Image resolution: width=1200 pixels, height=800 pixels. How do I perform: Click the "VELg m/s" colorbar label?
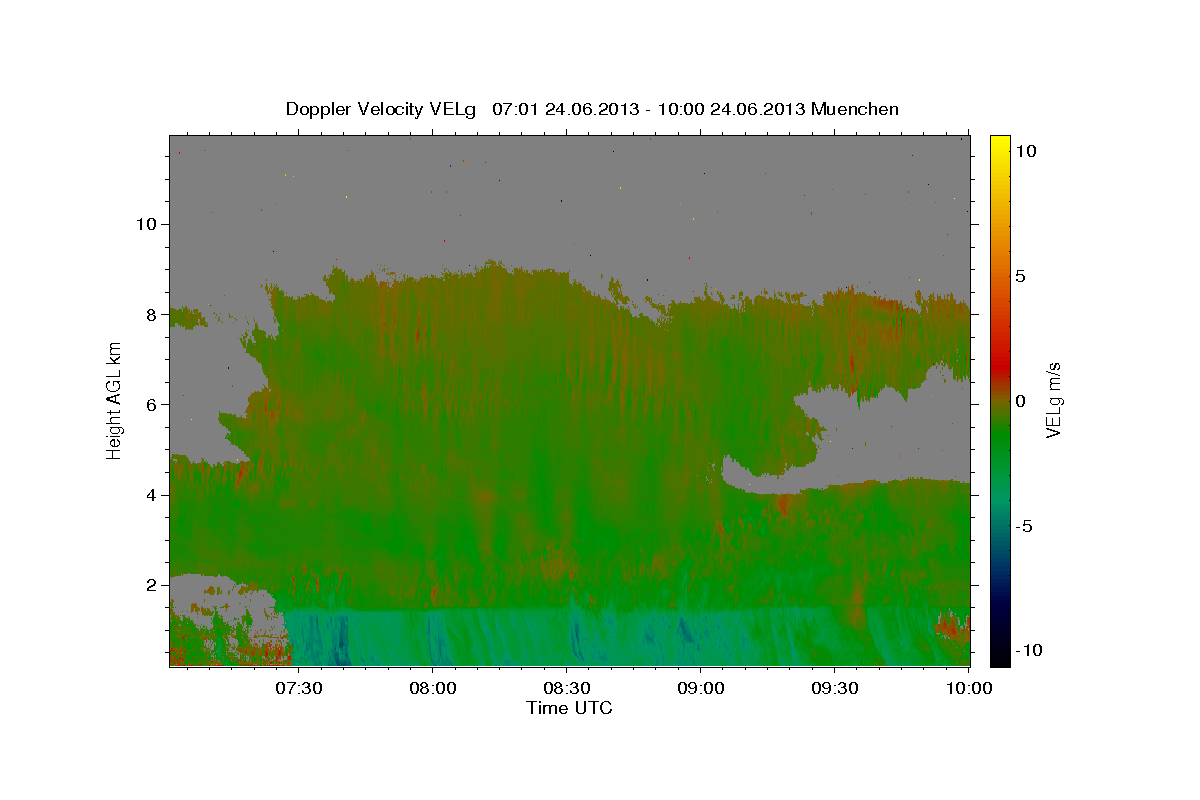1053,400
